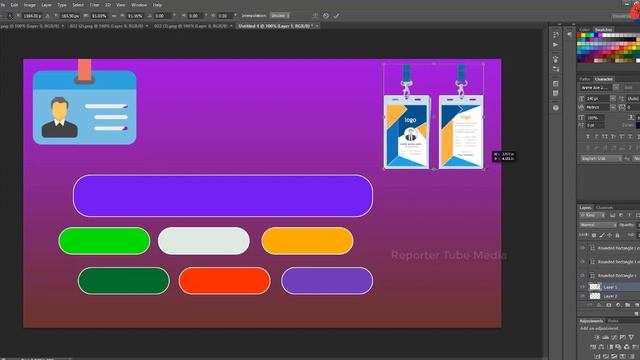Add a Brightness/Contrast adjustment
Image resolution: width=640 pixels, height=360 pixels.
(x=597, y=338)
